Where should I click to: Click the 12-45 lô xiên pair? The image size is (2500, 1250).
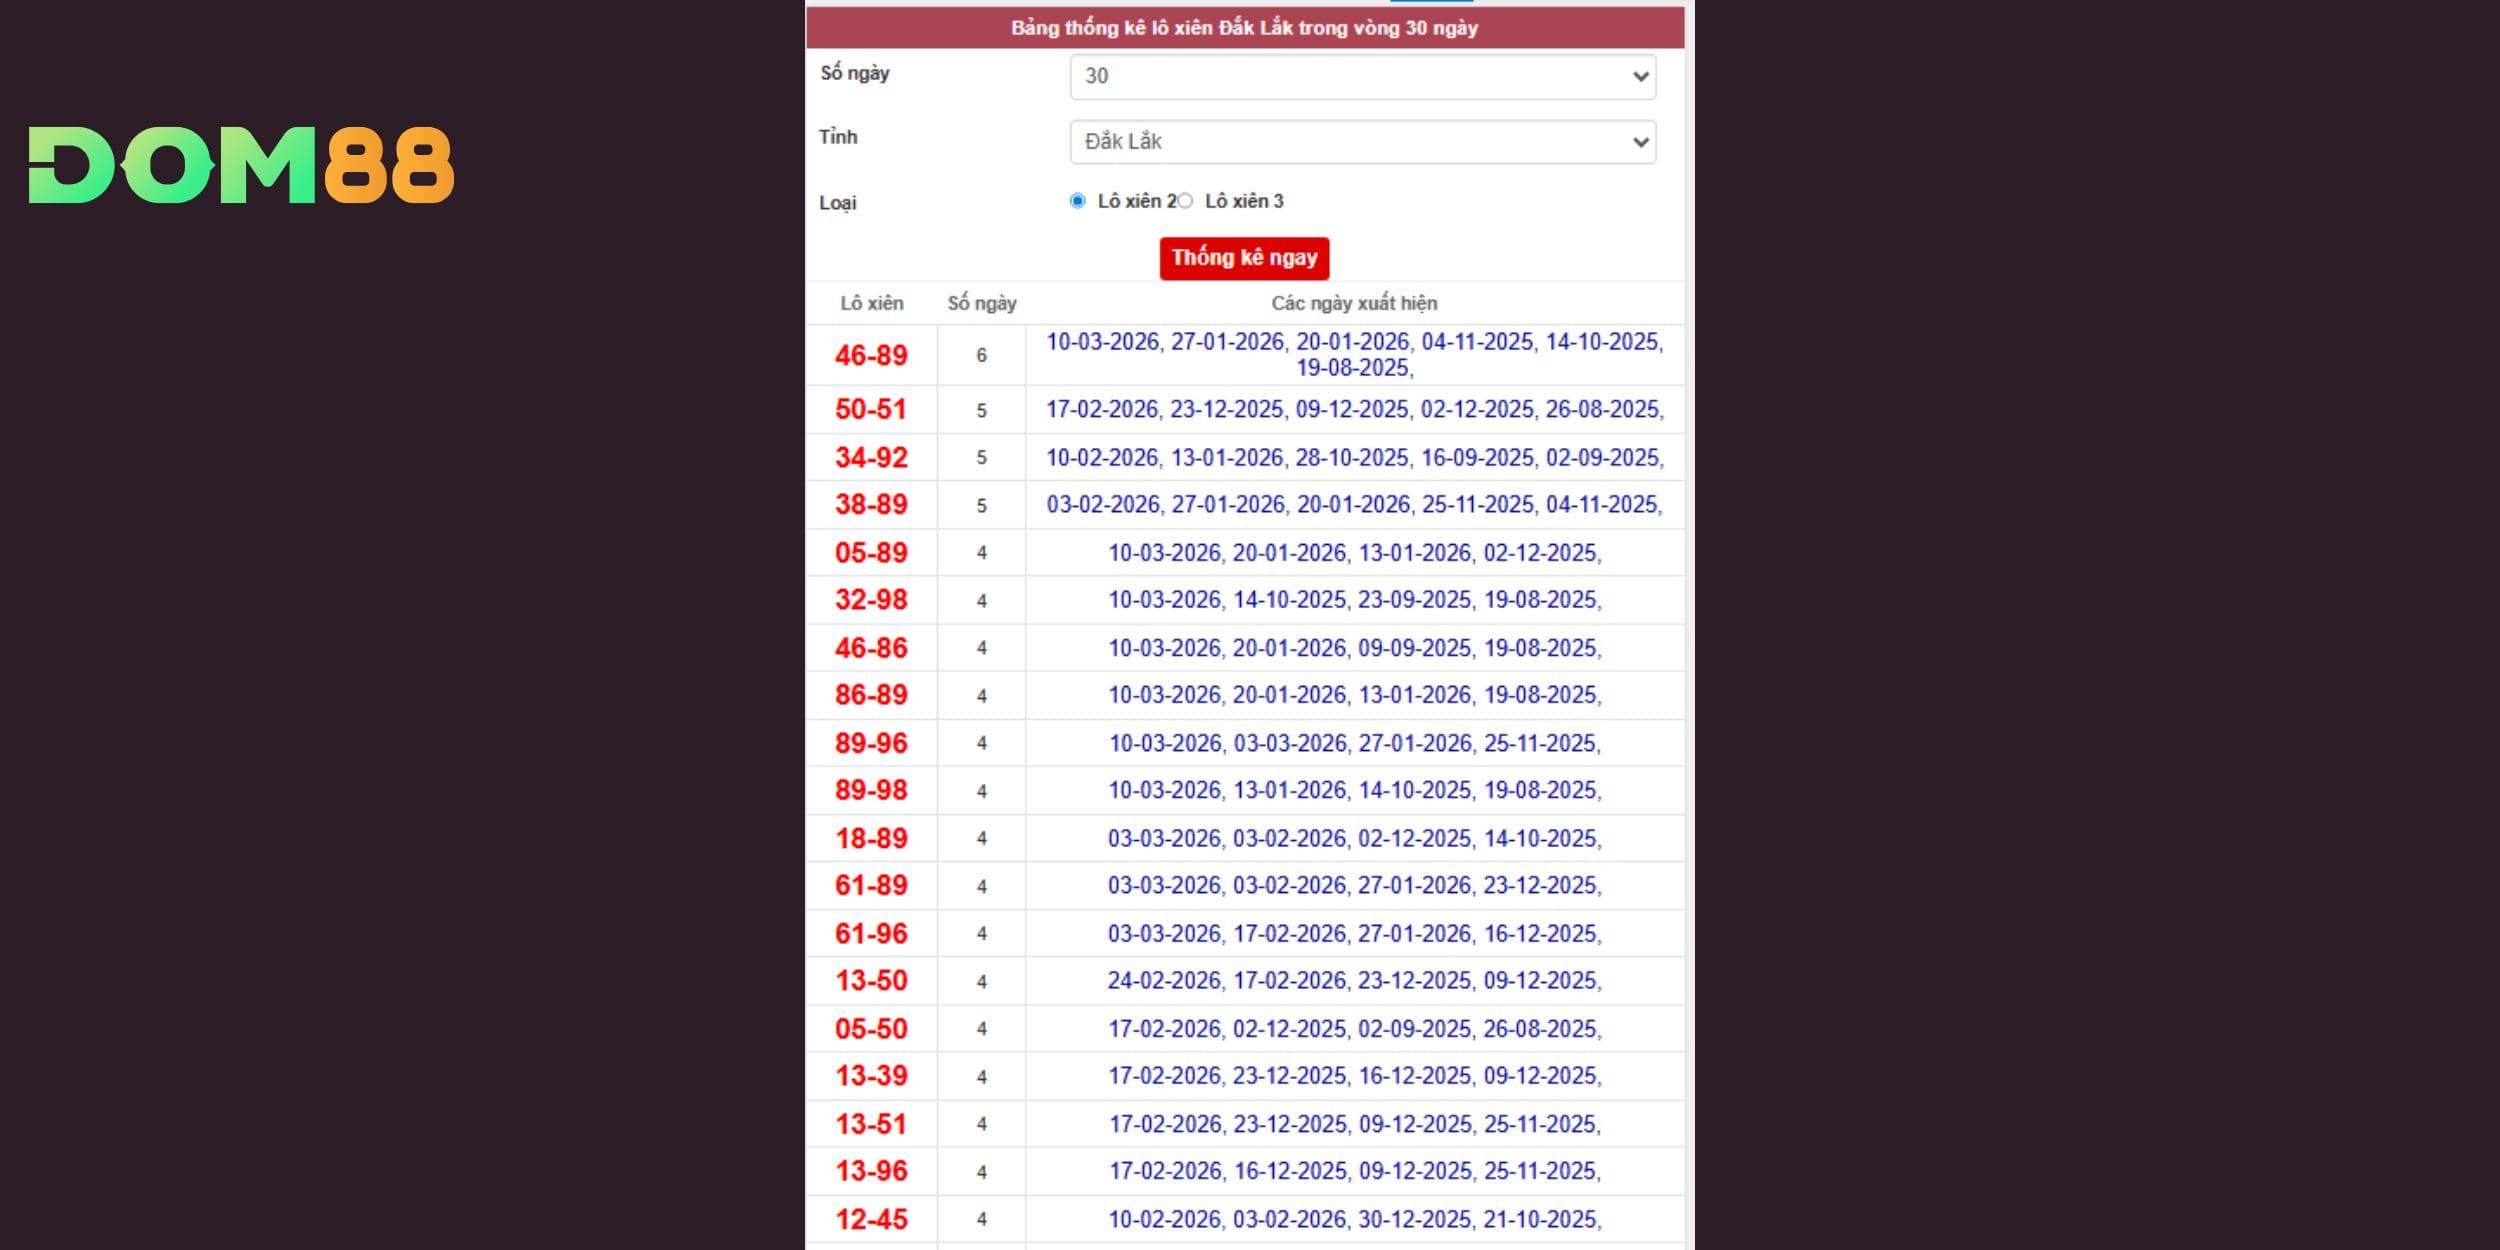[x=871, y=1219]
